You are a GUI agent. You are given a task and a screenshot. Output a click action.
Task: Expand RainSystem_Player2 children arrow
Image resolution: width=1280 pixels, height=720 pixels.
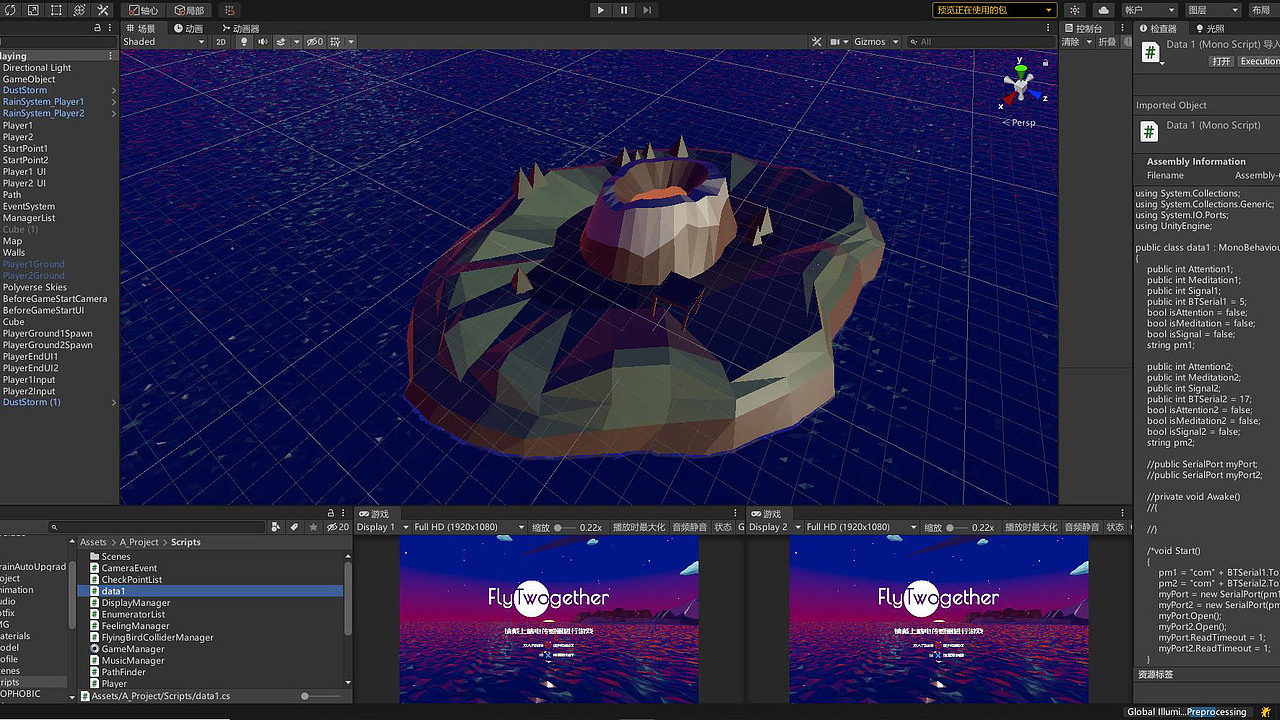coord(114,114)
